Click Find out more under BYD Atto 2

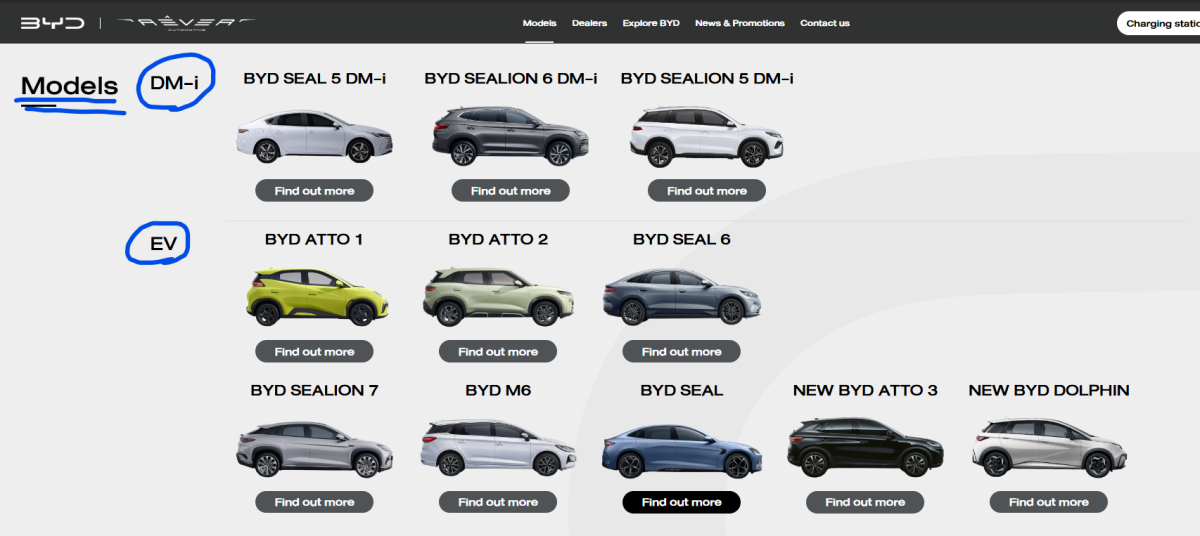coord(498,351)
